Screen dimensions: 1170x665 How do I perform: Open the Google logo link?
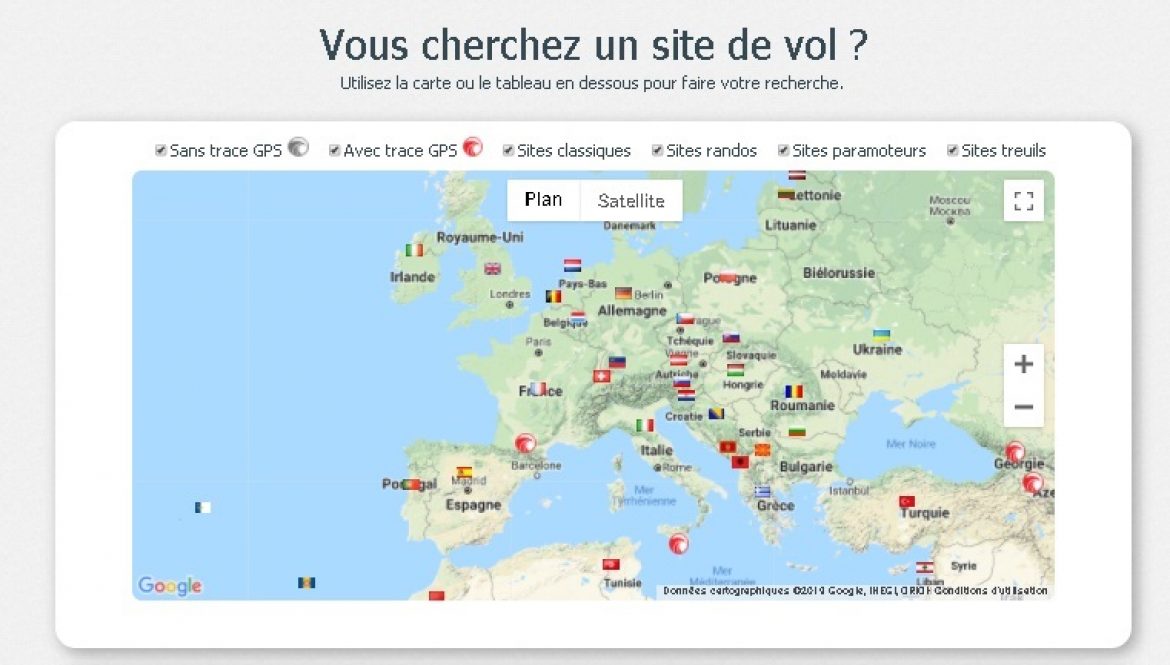click(x=170, y=585)
